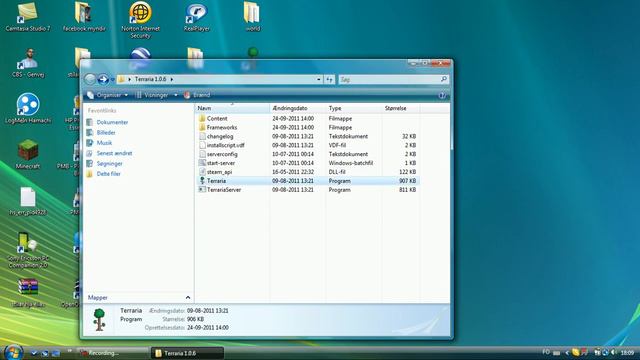Select steam_api DLL file
640x360 pixels.
coord(220,172)
